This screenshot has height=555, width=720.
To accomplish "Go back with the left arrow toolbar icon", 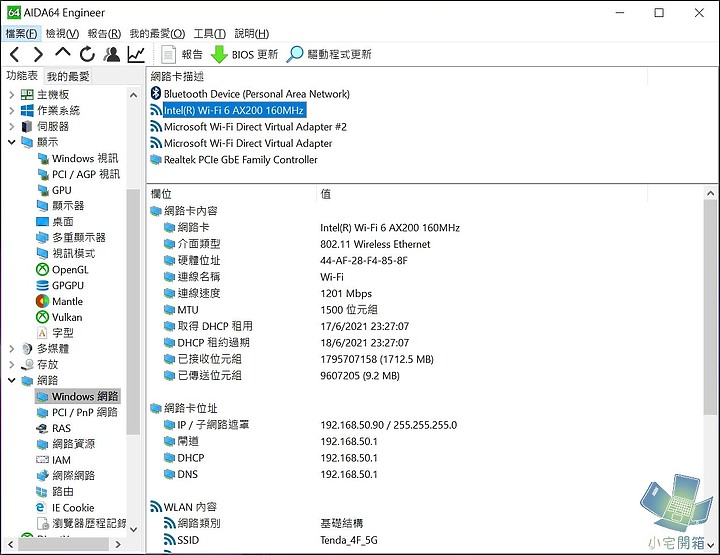I will [x=15, y=55].
